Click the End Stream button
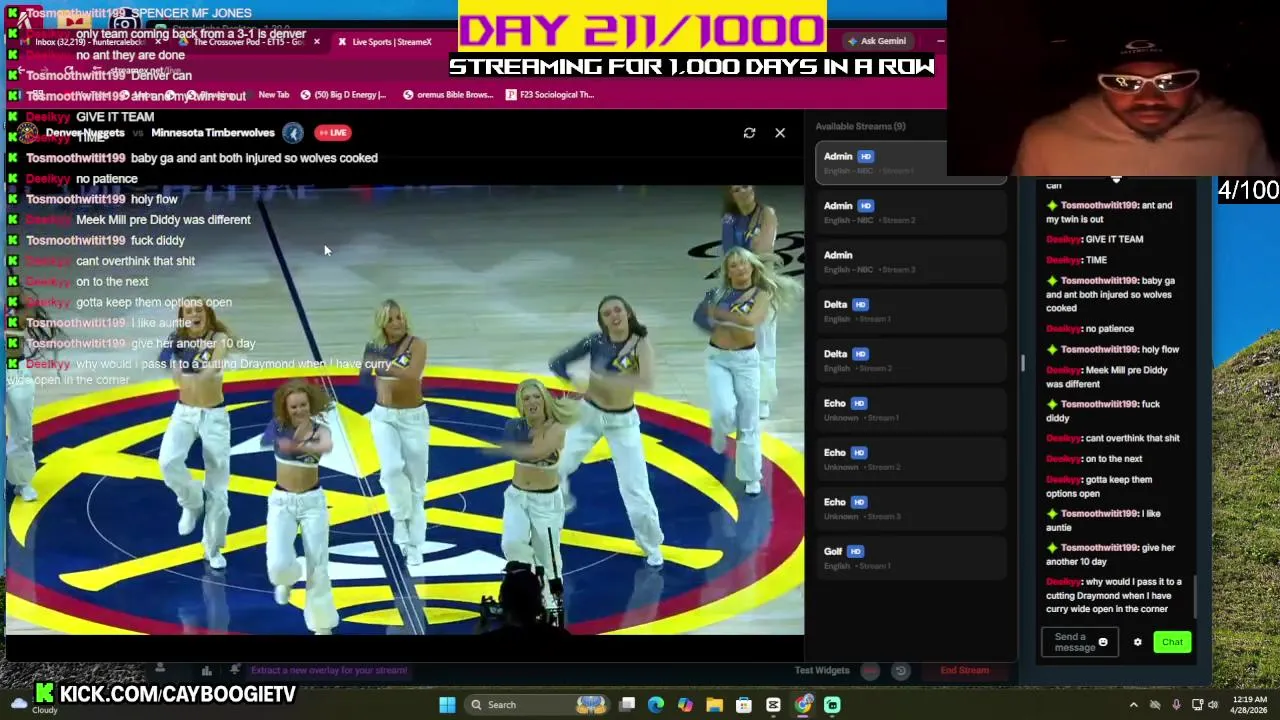This screenshot has height=720, width=1280. (964, 670)
